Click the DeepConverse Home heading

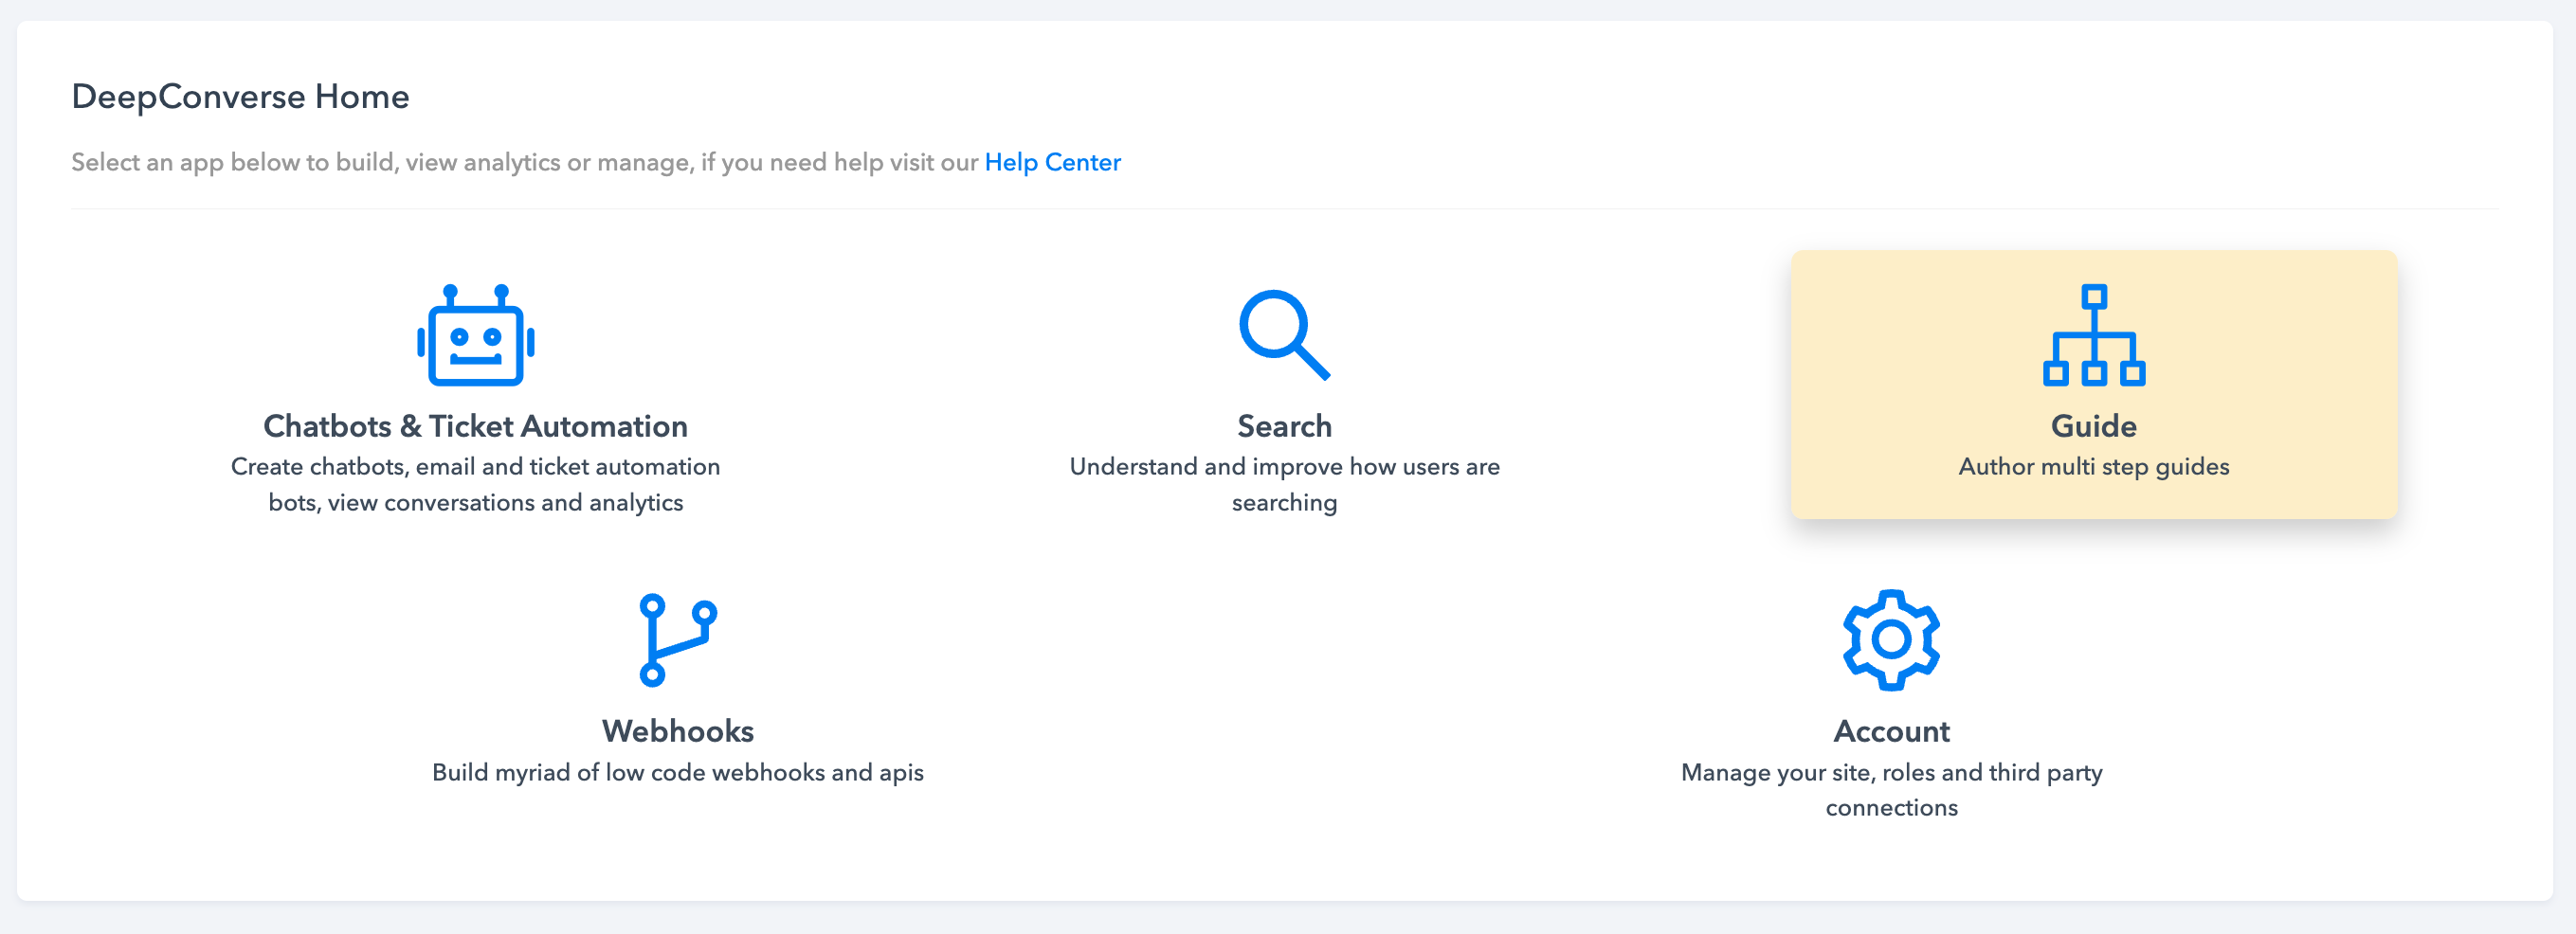coord(240,97)
